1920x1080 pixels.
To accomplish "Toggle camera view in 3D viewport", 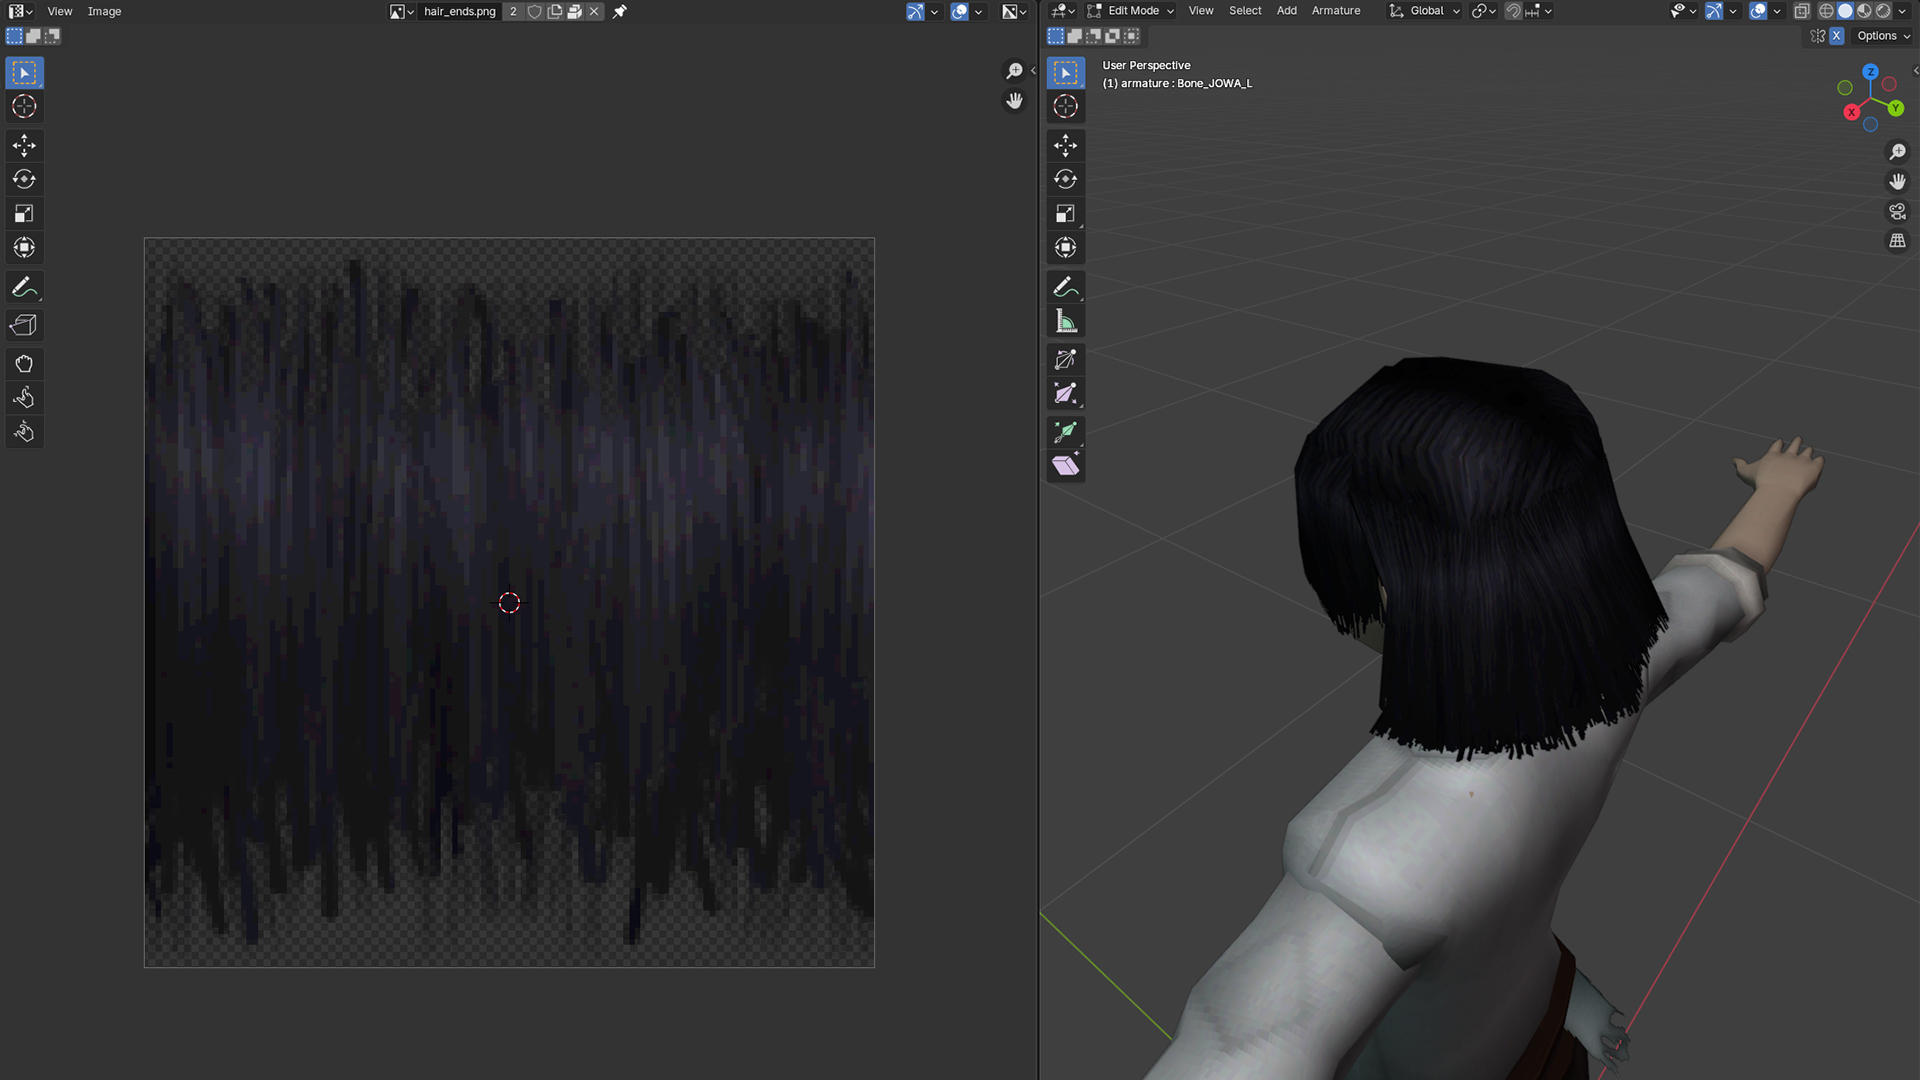I will click(x=1897, y=212).
